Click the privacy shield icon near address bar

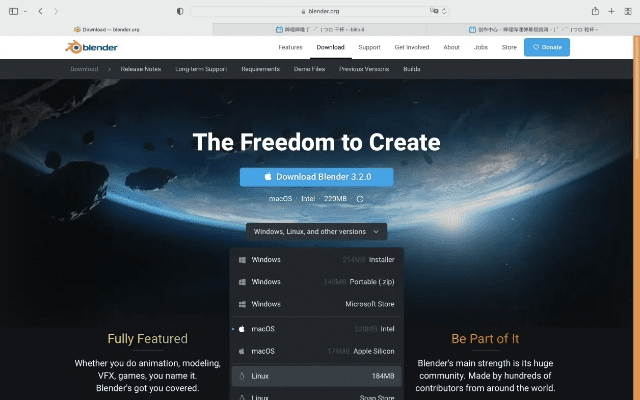coord(180,11)
